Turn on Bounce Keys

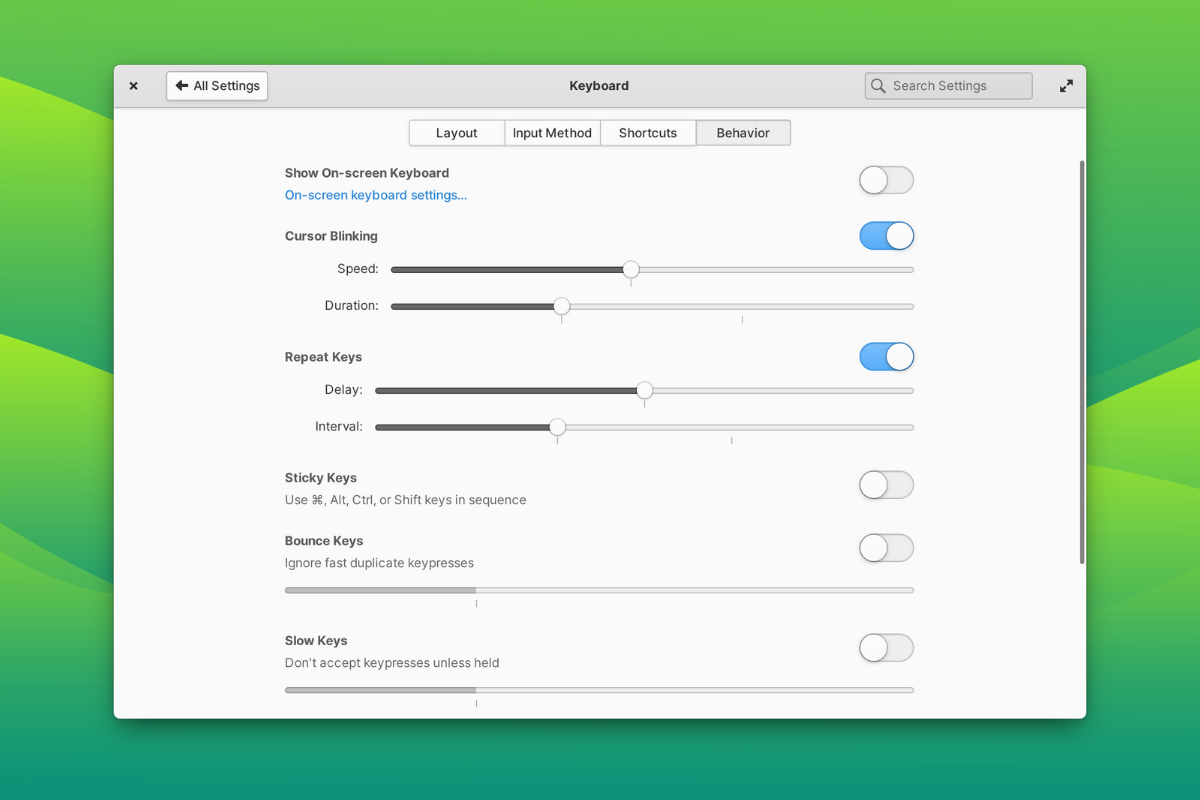[x=886, y=548]
